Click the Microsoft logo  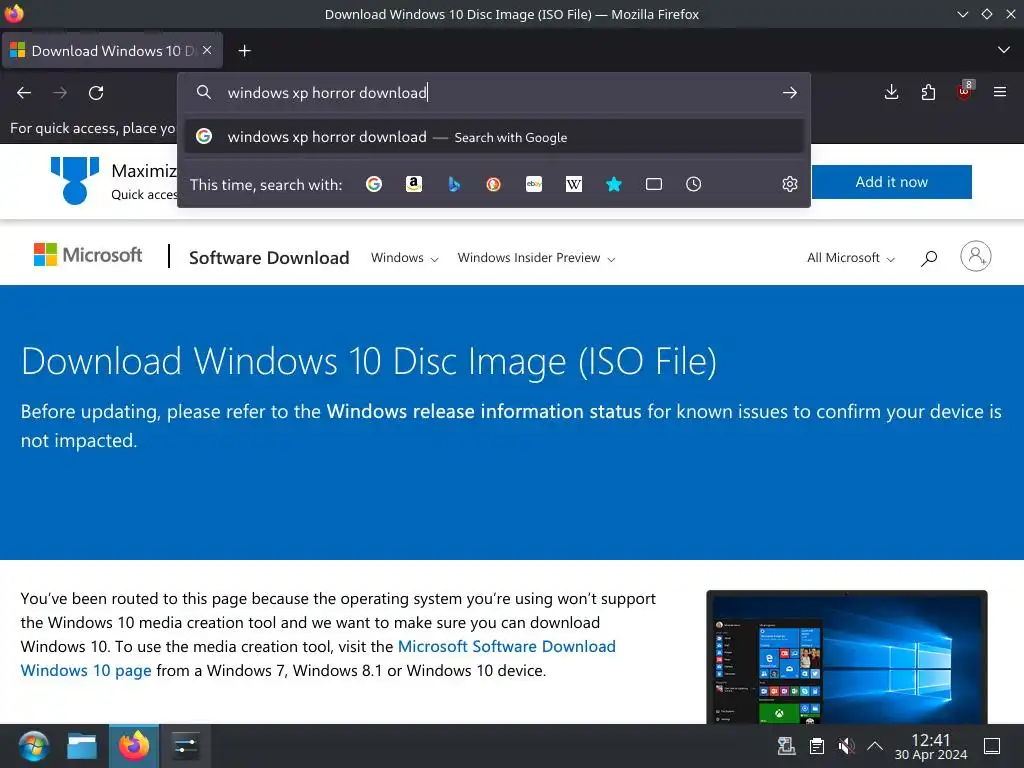coord(88,255)
